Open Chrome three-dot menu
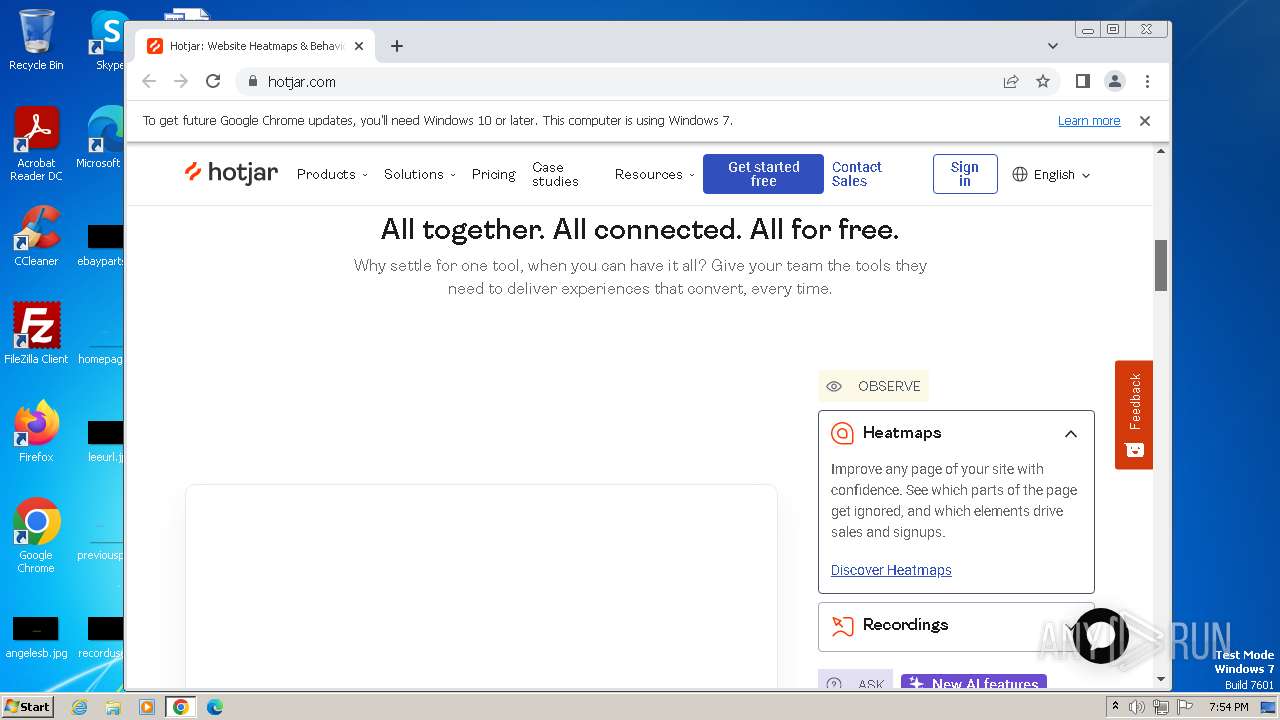The height and width of the screenshot is (720, 1280). [1147, 81]
